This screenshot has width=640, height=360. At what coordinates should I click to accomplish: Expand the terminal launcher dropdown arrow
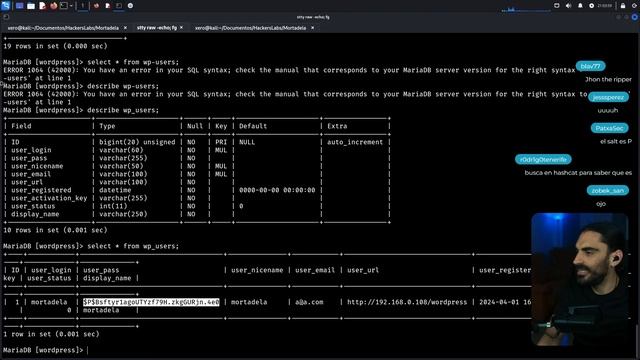[x=71, y=6]
